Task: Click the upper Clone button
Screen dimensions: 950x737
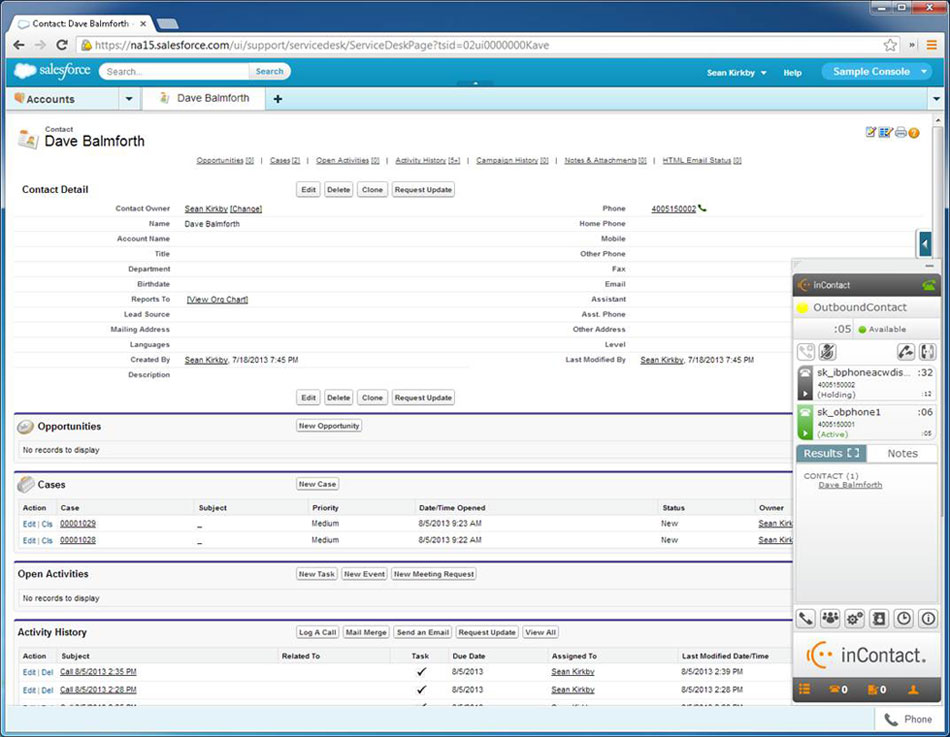Action: 372,190
